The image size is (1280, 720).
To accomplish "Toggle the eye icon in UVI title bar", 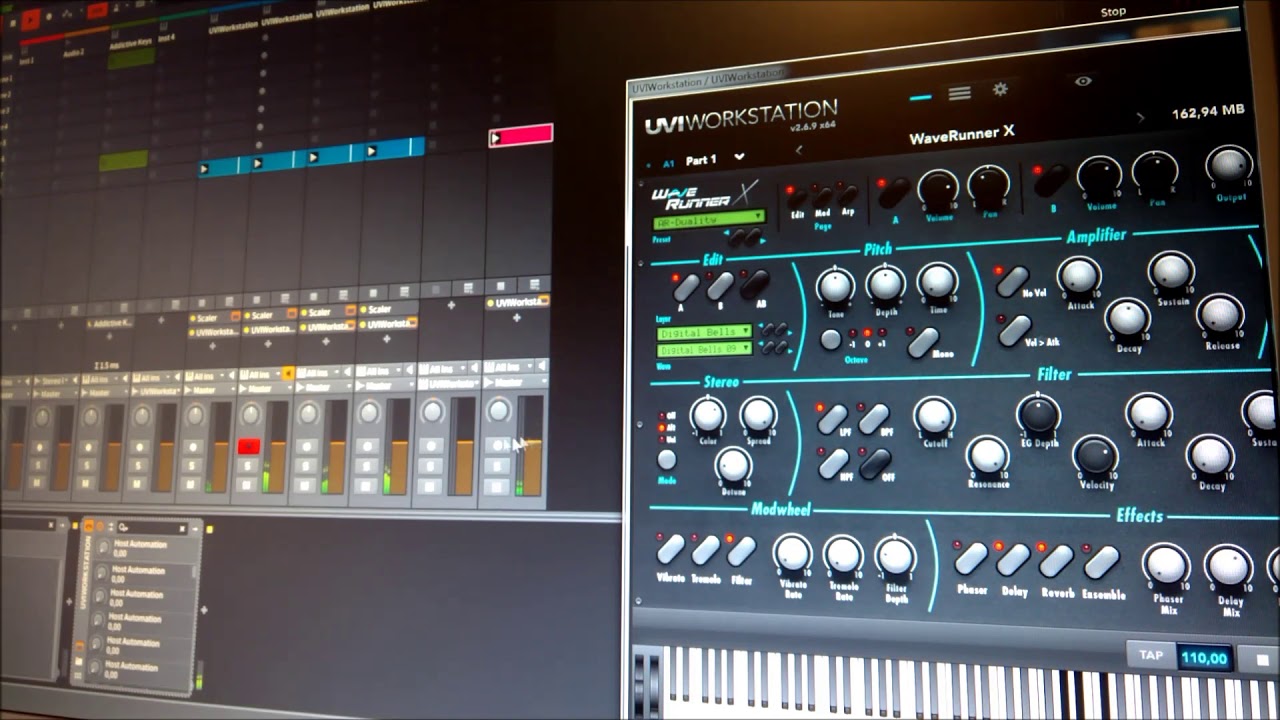I will (1082, 82).
